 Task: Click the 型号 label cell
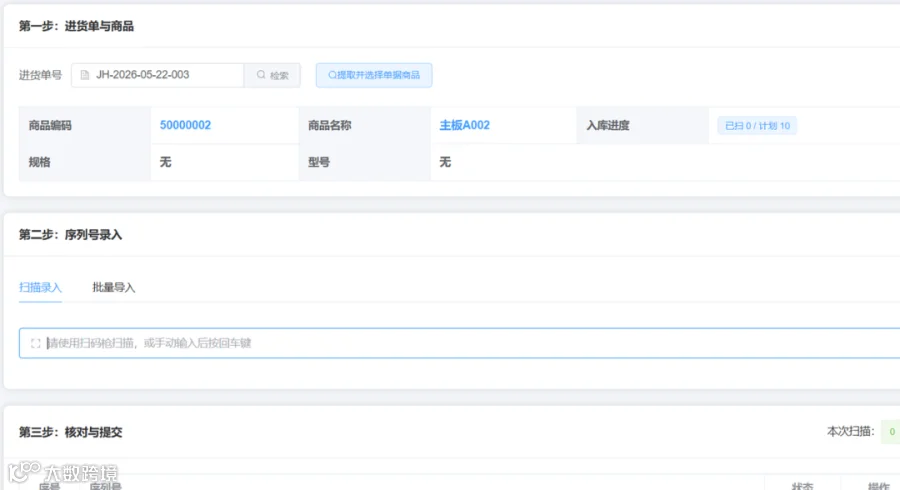pos(364,162)
